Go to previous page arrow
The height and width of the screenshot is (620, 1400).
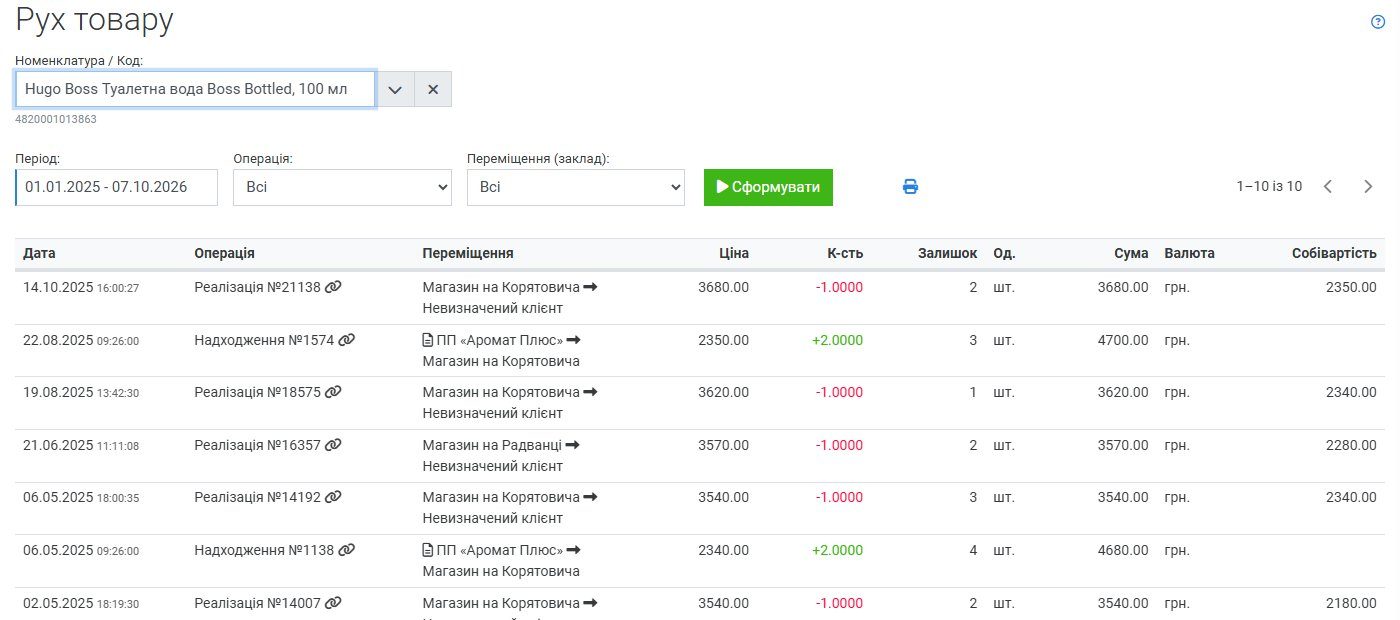click(1328, 186)
